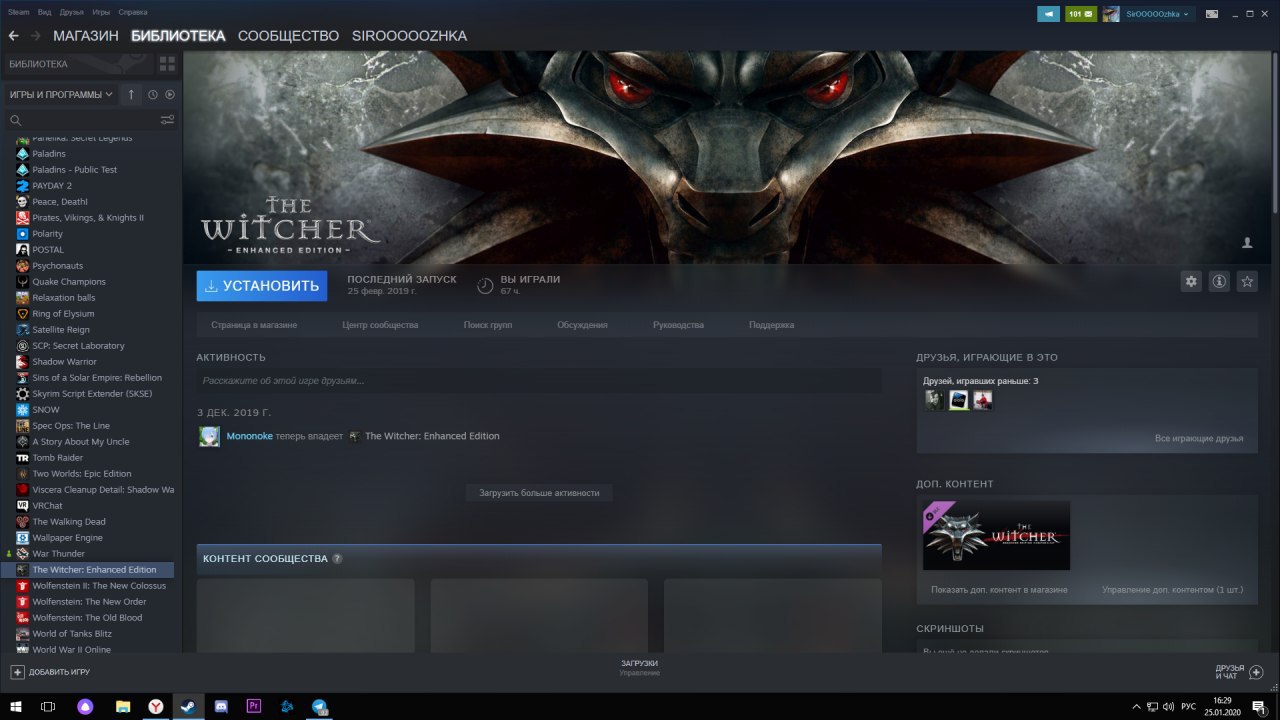Open Mononoke's profile link
The width and height of the screenshot is (1280, 720).
pyautogui.click(x=250, y=436)
